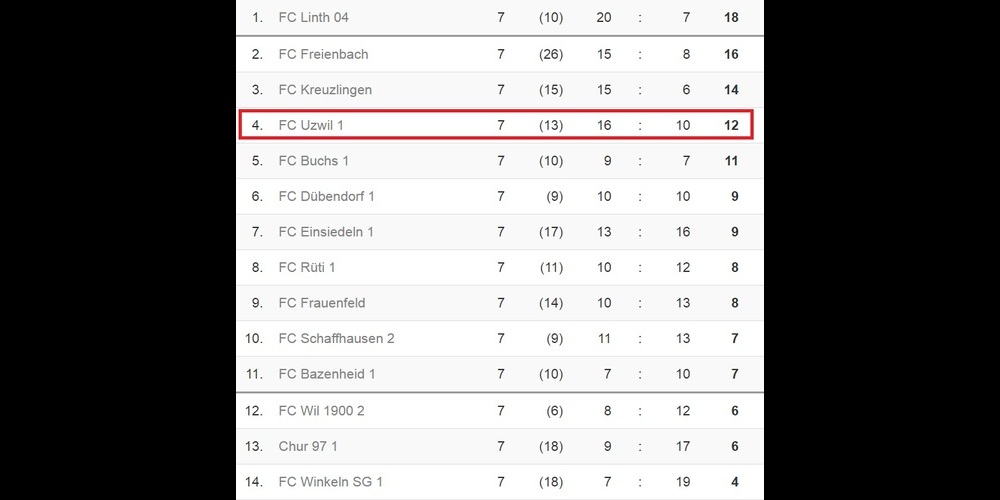Click rank number 1 in the table
Screen dimensions: 1000x500
[257, 18]
